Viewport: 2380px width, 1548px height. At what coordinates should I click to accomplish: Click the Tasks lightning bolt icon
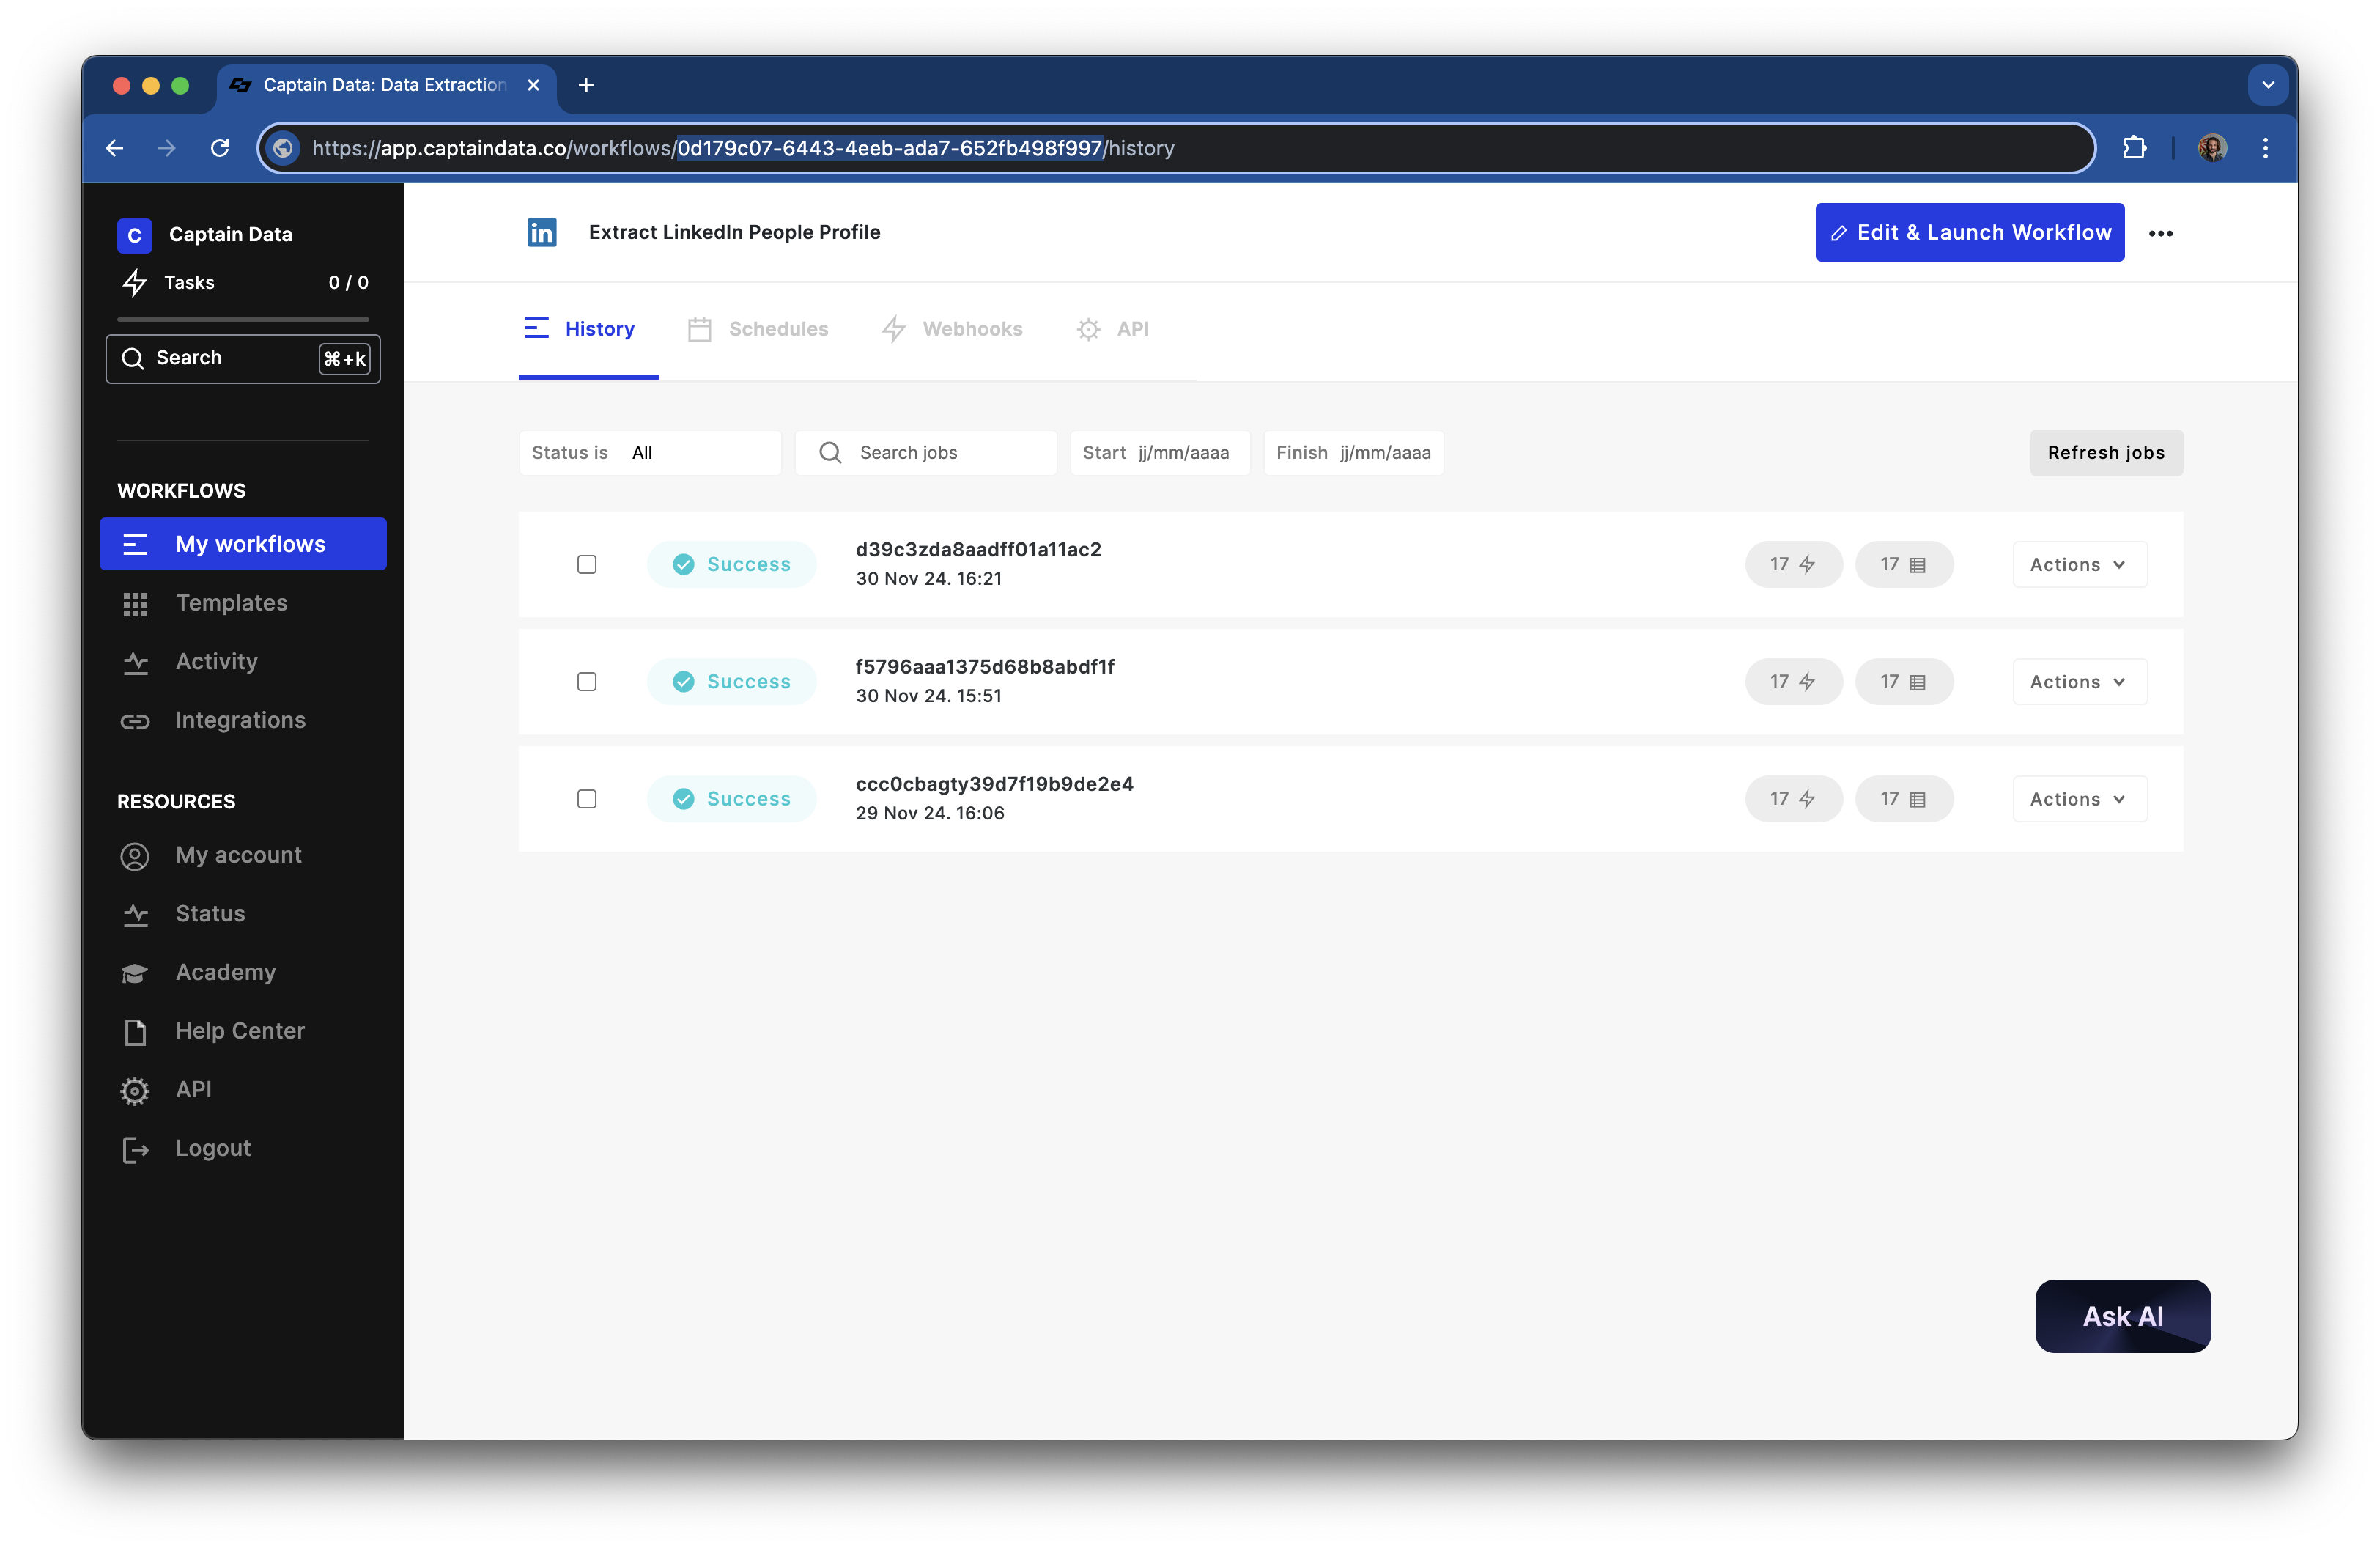[135, 283]
